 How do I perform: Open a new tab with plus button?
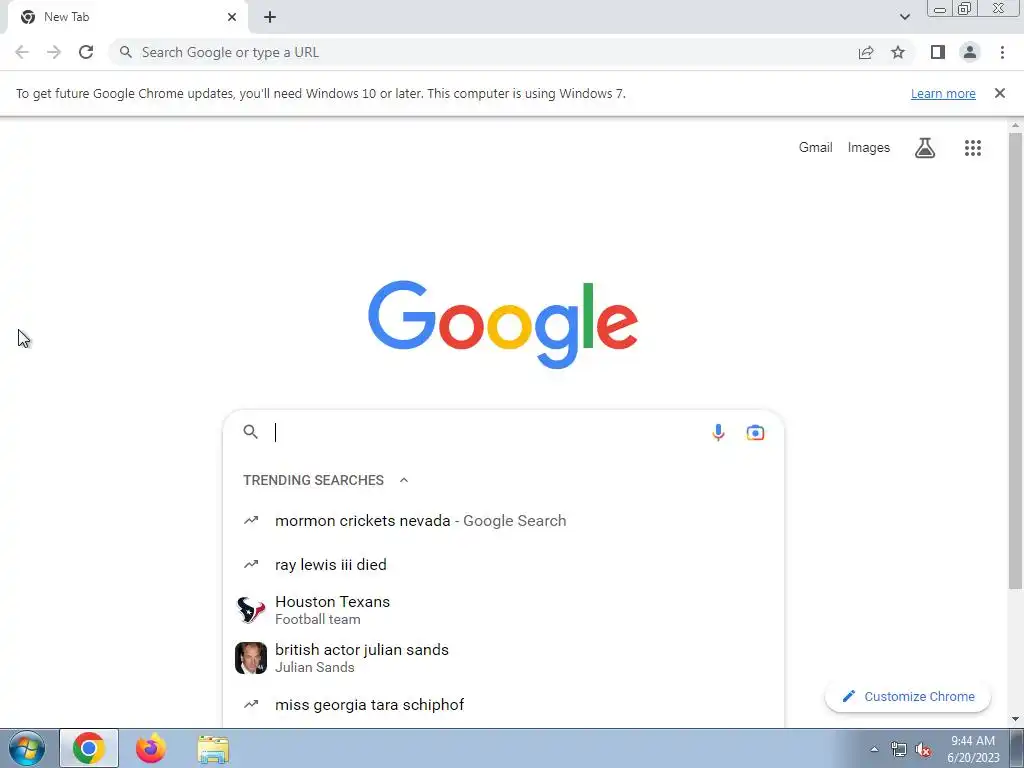tap(270, 17)
